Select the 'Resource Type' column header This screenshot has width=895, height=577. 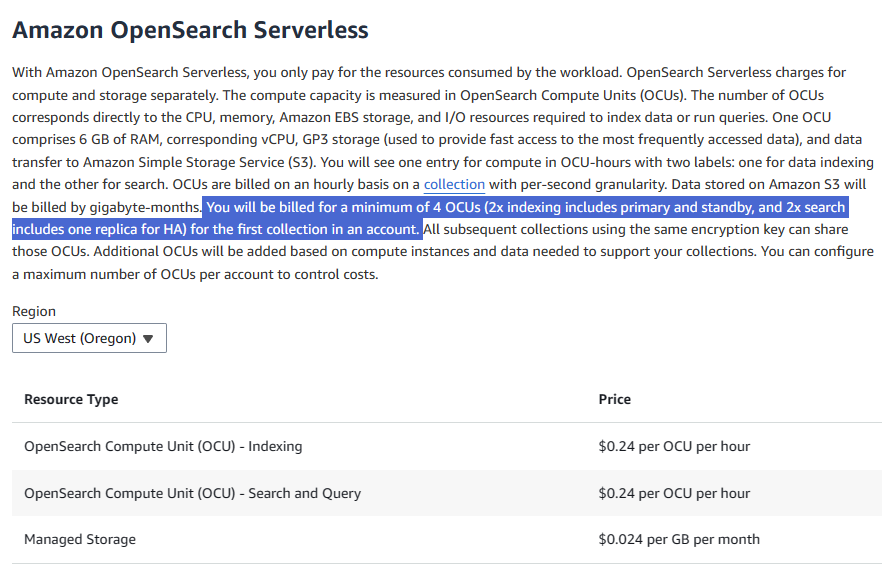[x=71, y=400]
